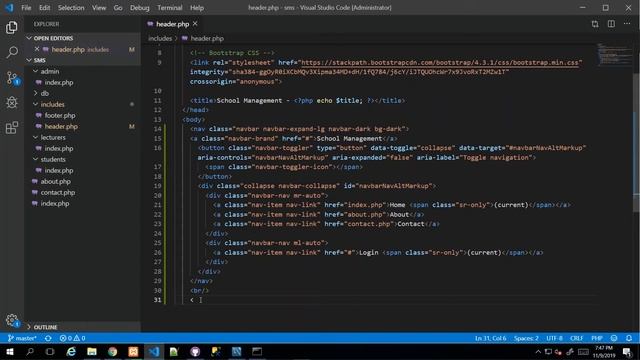Change encoding via UTF-8 indicator
The image size is (640, 360).
click(x=554, y=338)
